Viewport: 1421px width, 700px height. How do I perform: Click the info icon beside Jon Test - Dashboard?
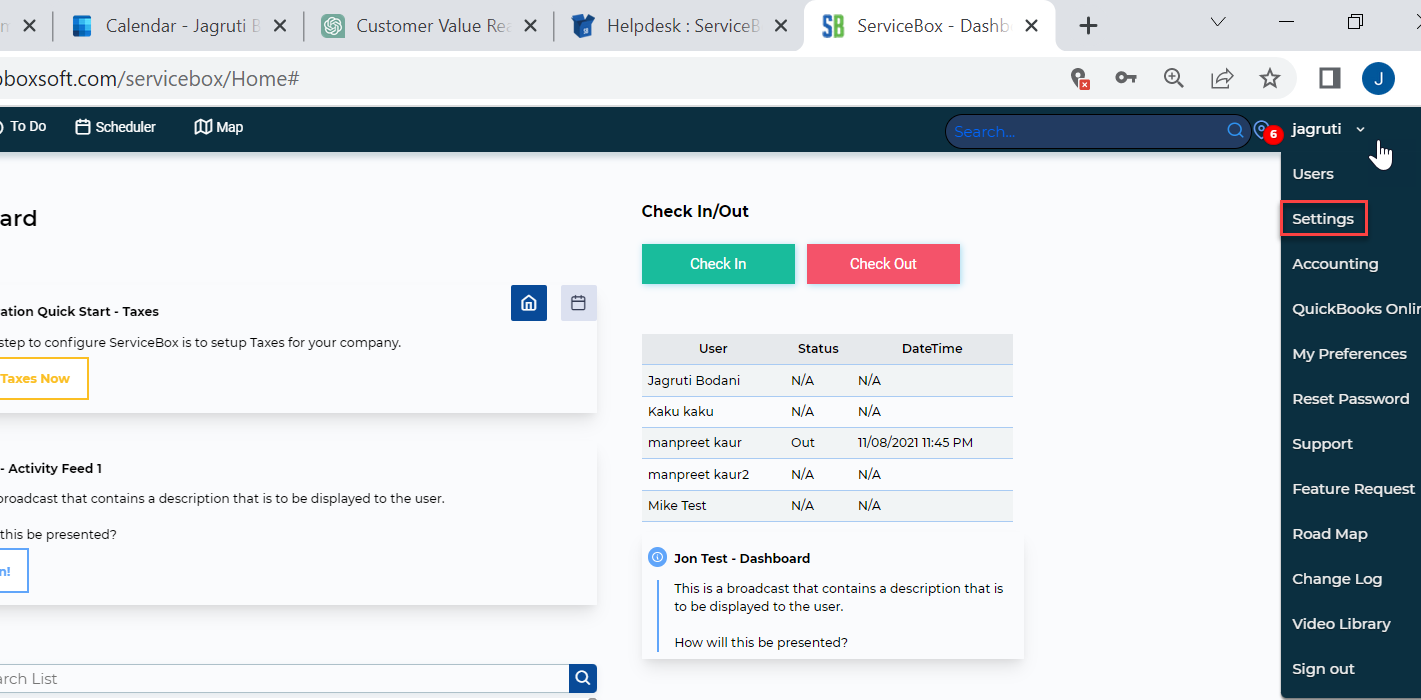coord(657,557)
